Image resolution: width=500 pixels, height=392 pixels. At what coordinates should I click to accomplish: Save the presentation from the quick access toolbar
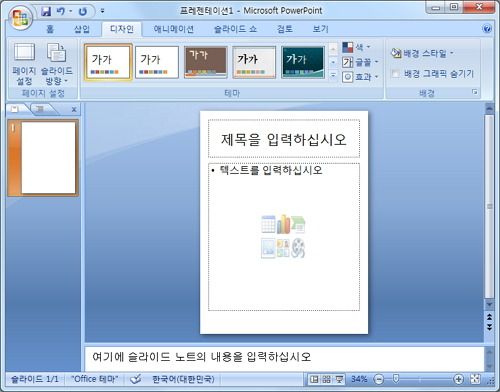coord(46,12)
